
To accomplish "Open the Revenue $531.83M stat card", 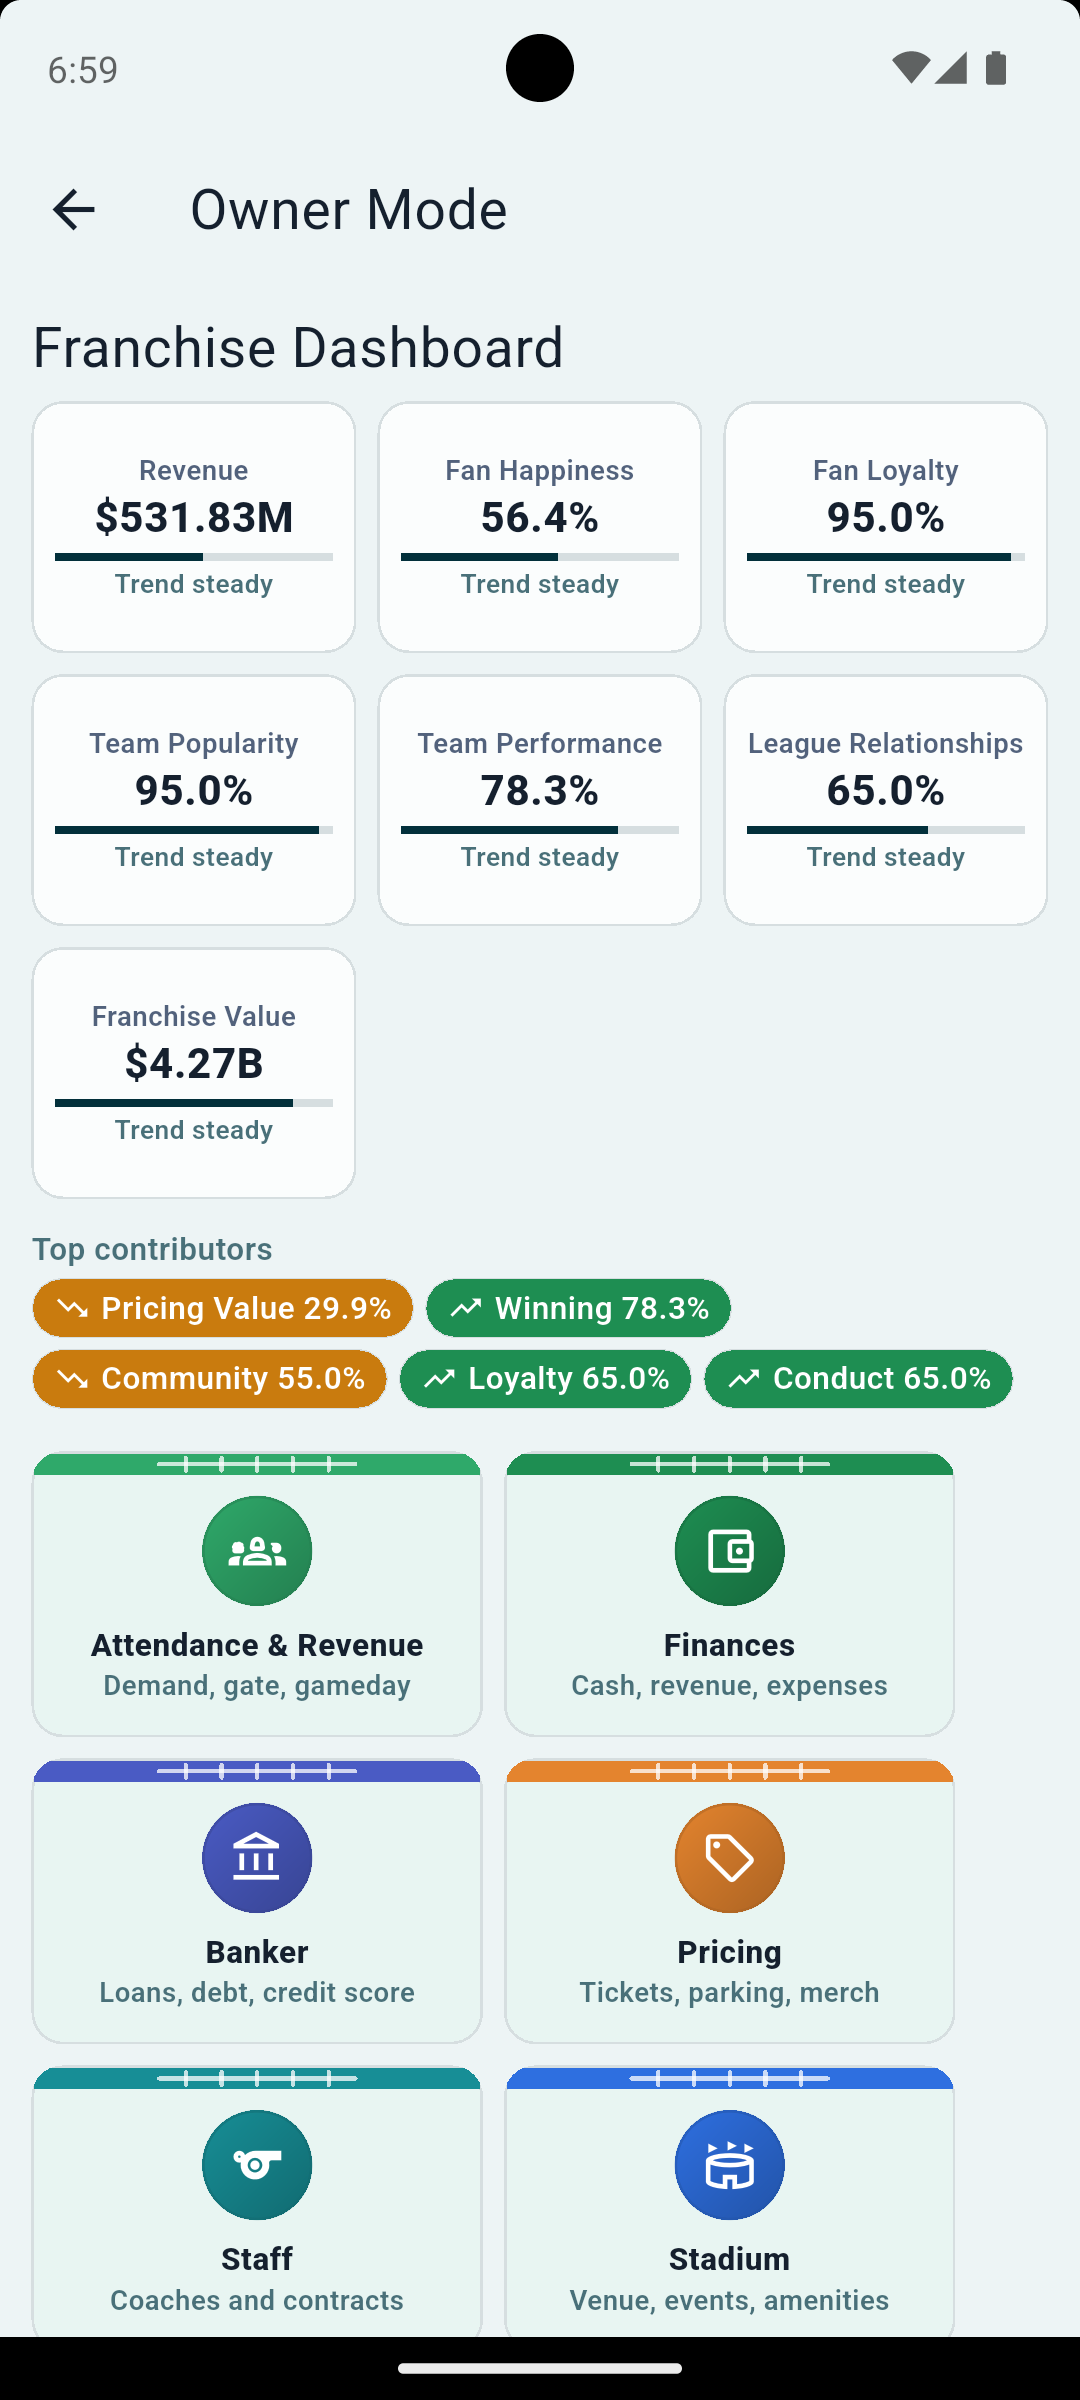I will (x=194, y=527).
